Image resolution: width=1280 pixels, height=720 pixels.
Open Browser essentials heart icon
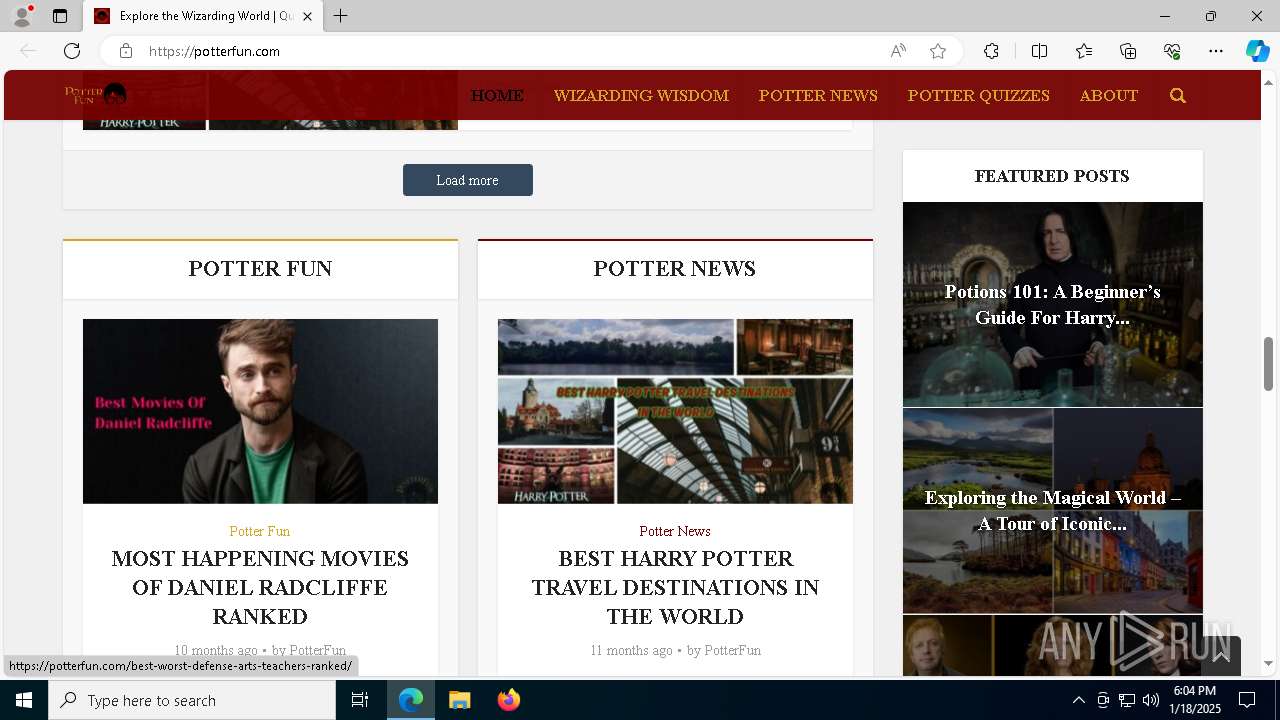point(1172,51)
